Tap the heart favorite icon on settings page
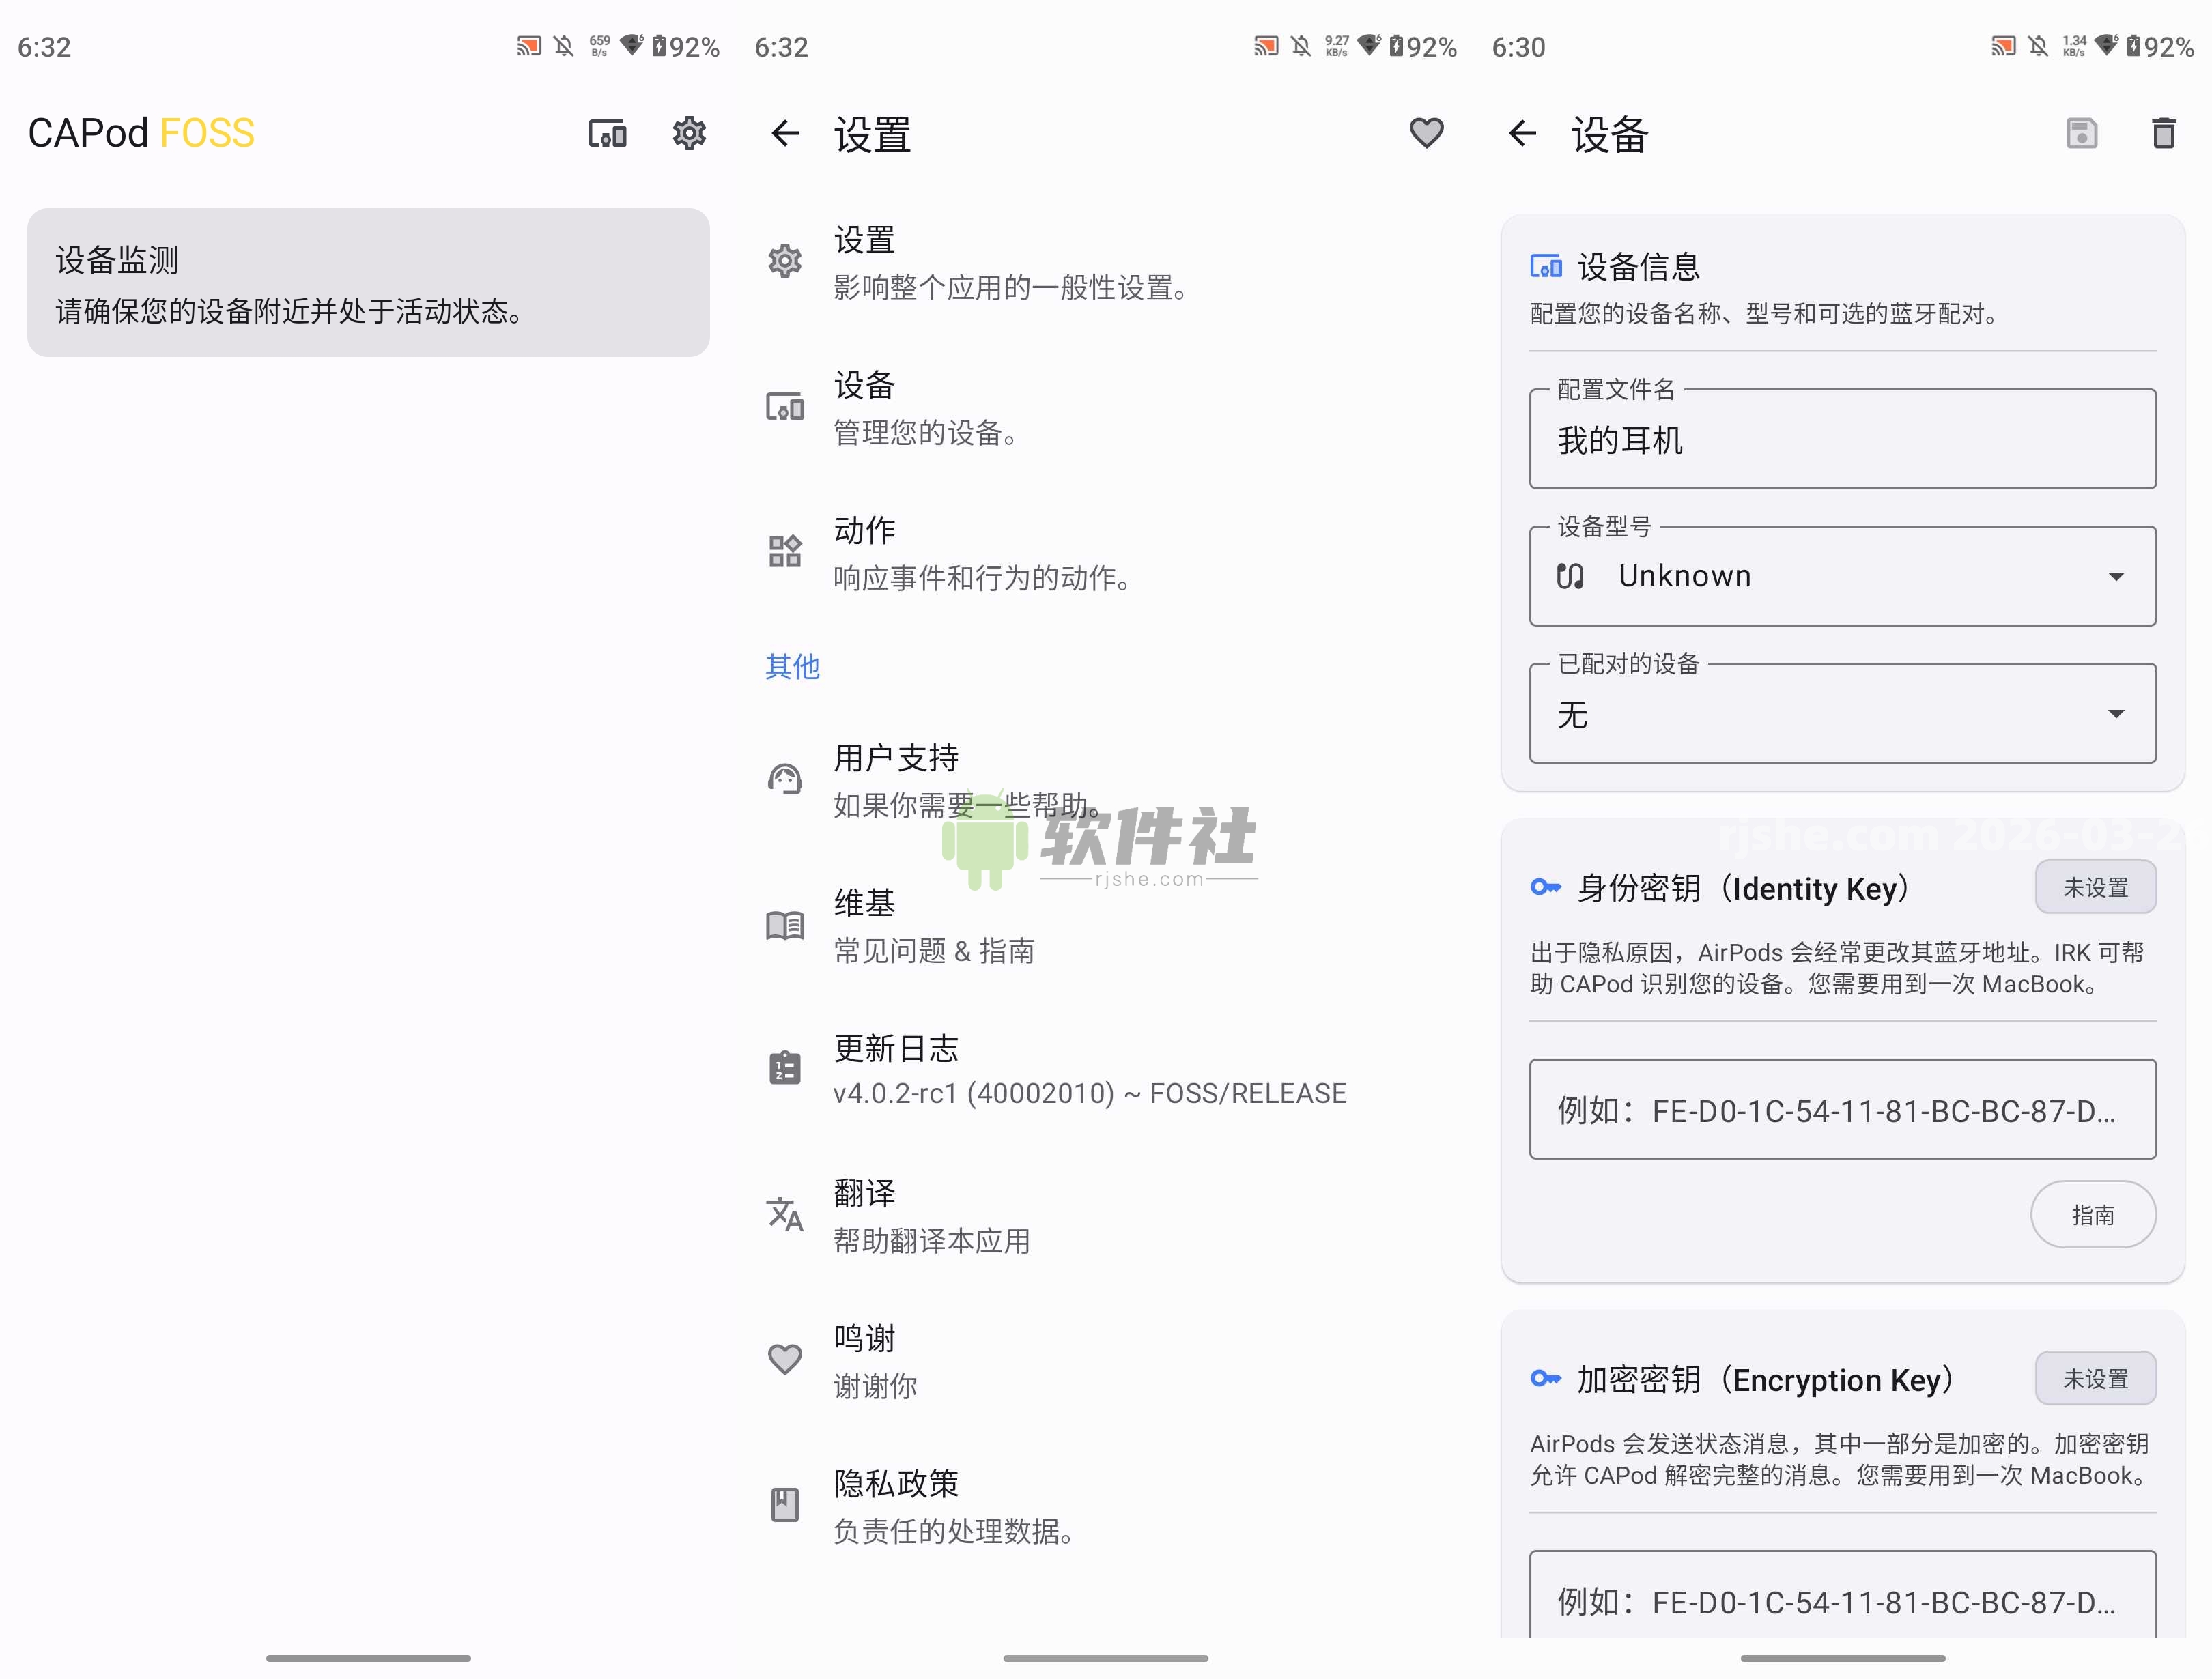This screenshot has height=1679, width=2212. coord(1427,133)
